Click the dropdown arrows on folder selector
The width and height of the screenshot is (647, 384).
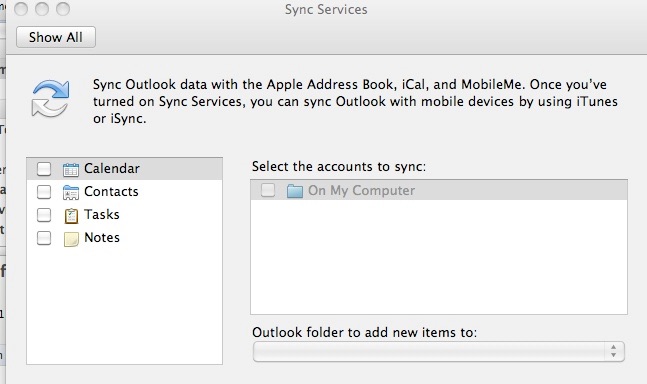pos(614,351)
